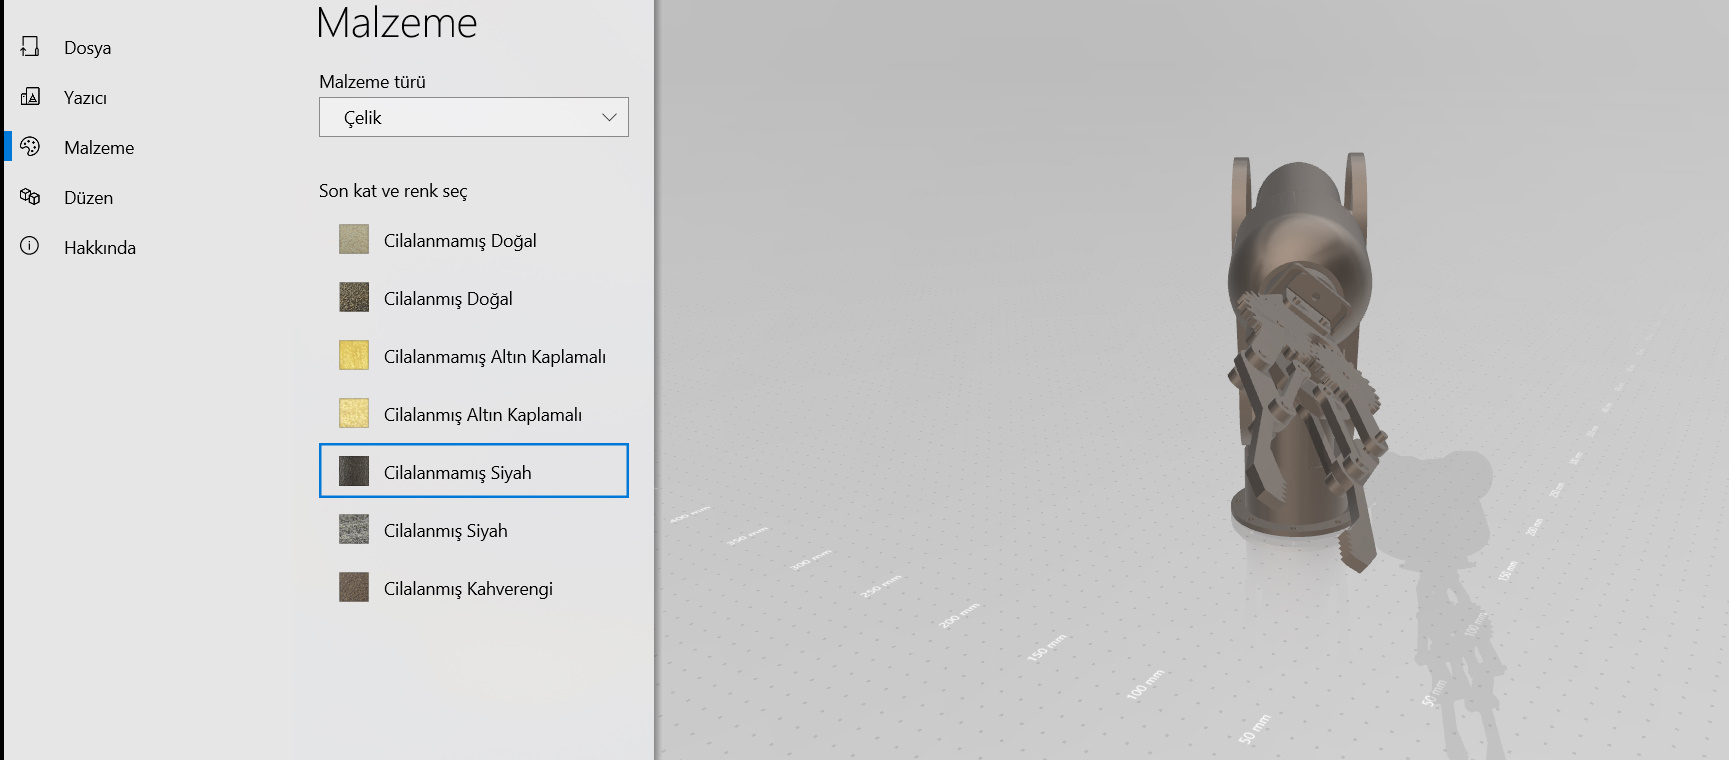Click the Düzen layout cubes icon
This screenshot has width=1729, height=760.
coord(30,196)
